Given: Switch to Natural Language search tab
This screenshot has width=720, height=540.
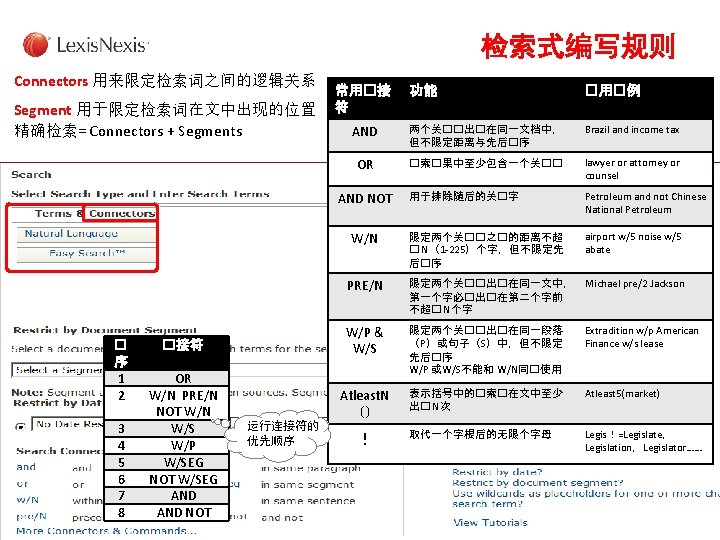Looking at the screenshot, I should pyautogui.click(x=71, y=234).
